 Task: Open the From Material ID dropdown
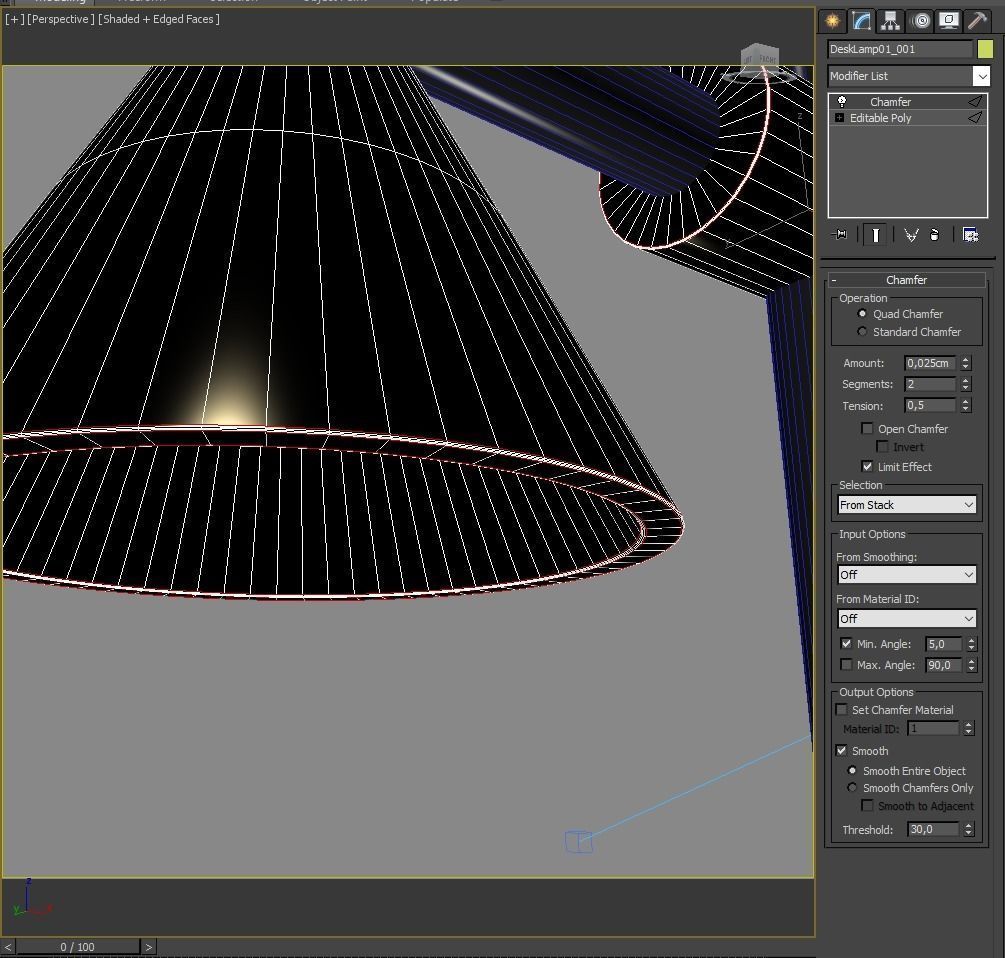click(906, 618)
